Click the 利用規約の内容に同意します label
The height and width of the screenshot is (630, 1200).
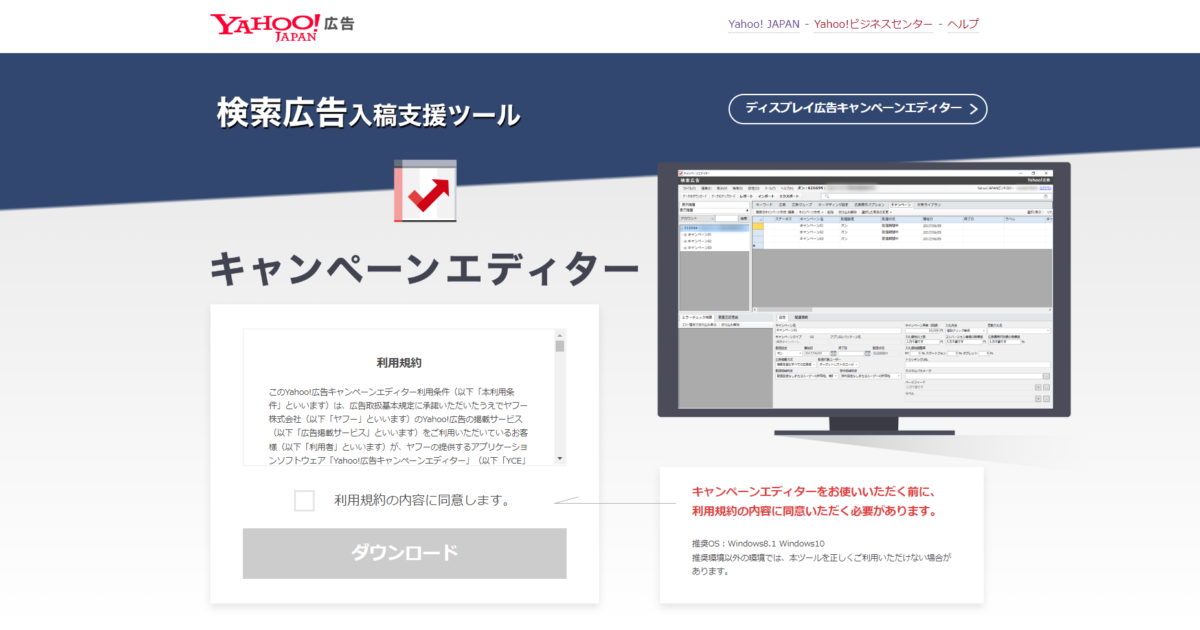(423, 501)
